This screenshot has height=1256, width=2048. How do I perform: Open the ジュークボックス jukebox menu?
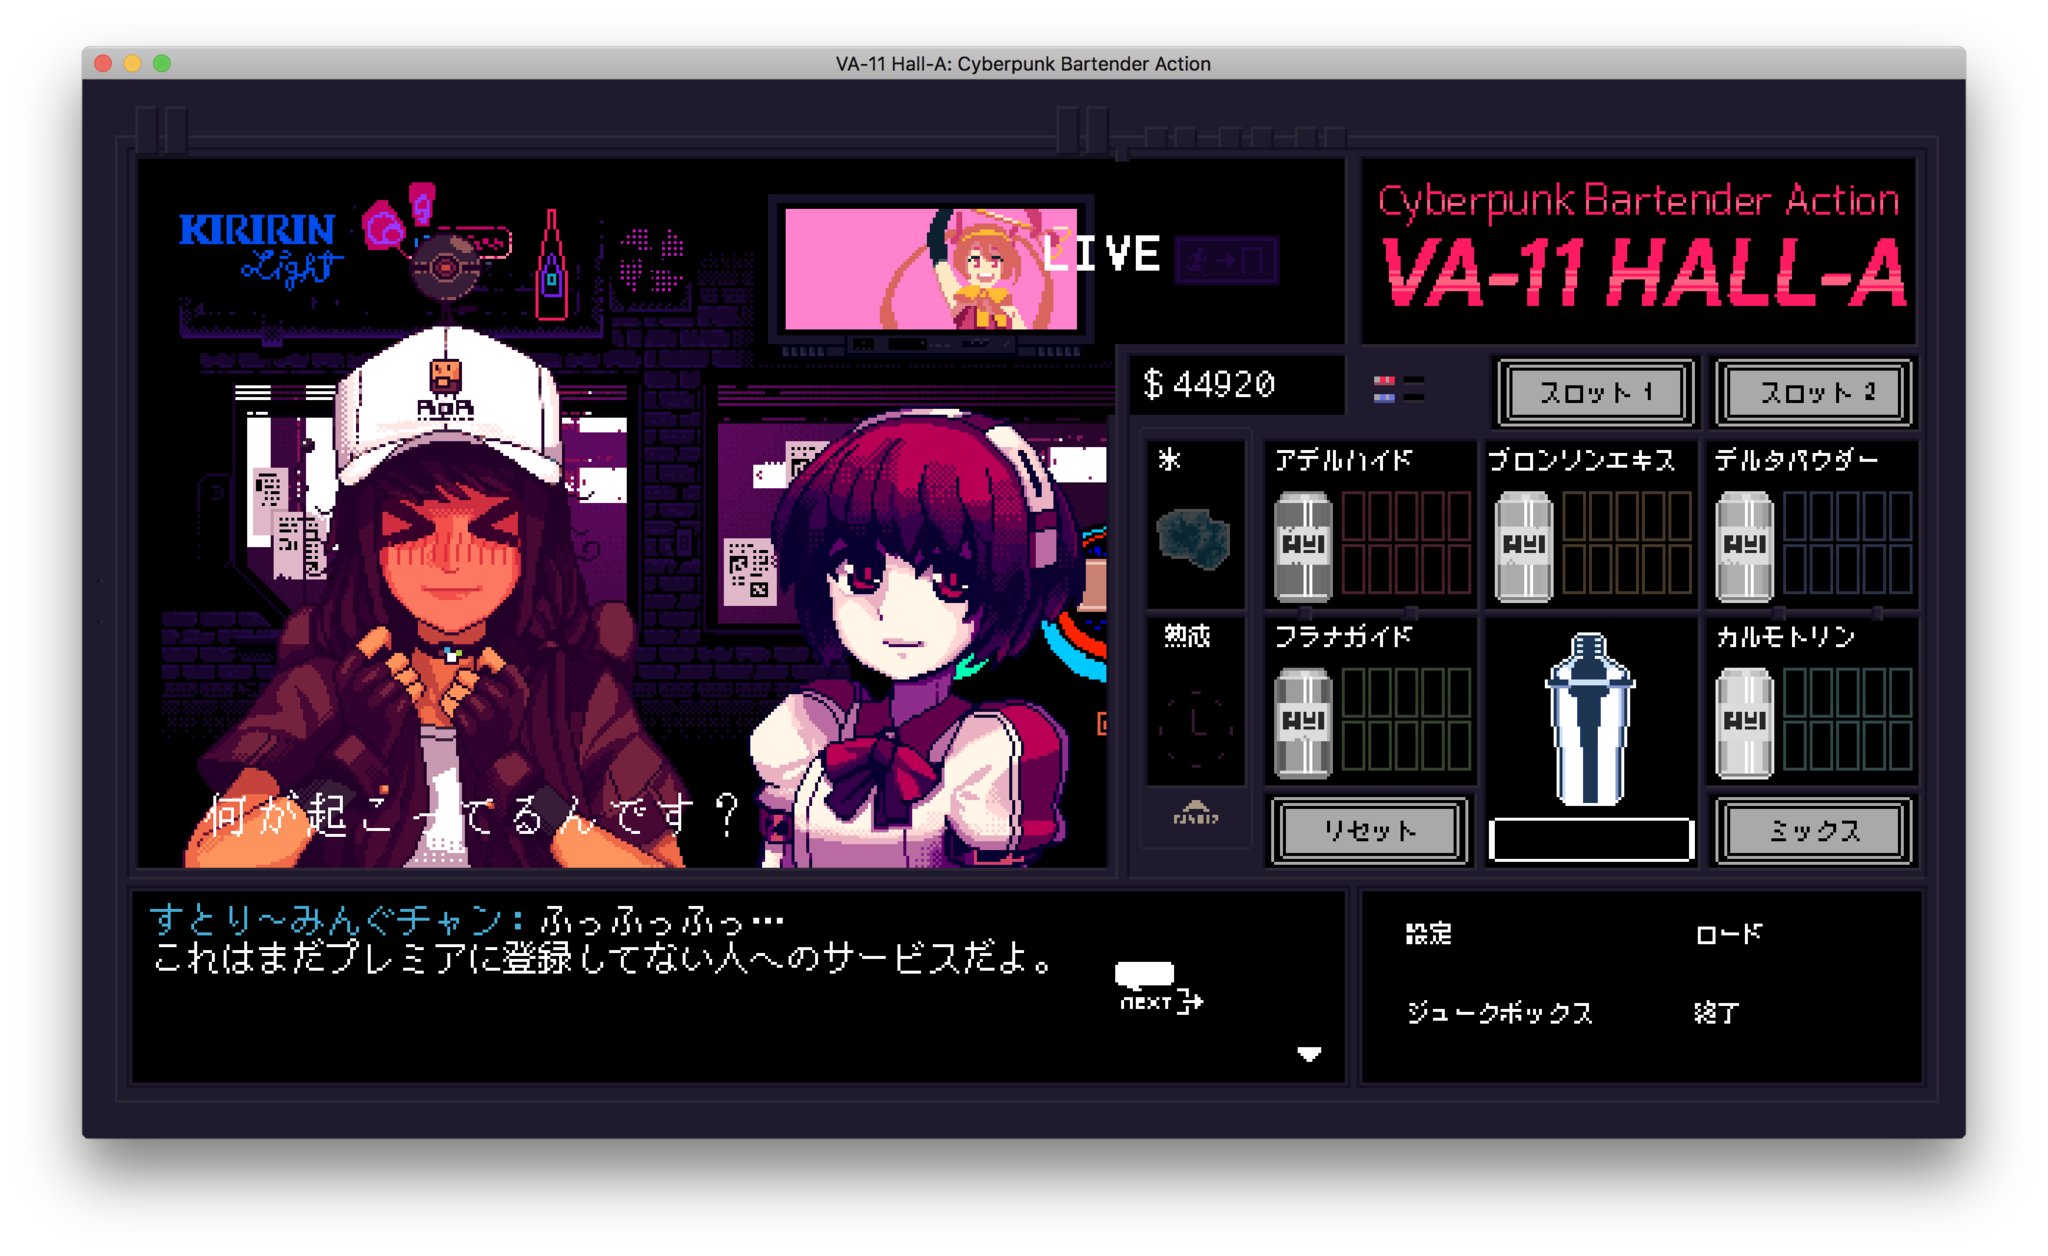1500,1013
